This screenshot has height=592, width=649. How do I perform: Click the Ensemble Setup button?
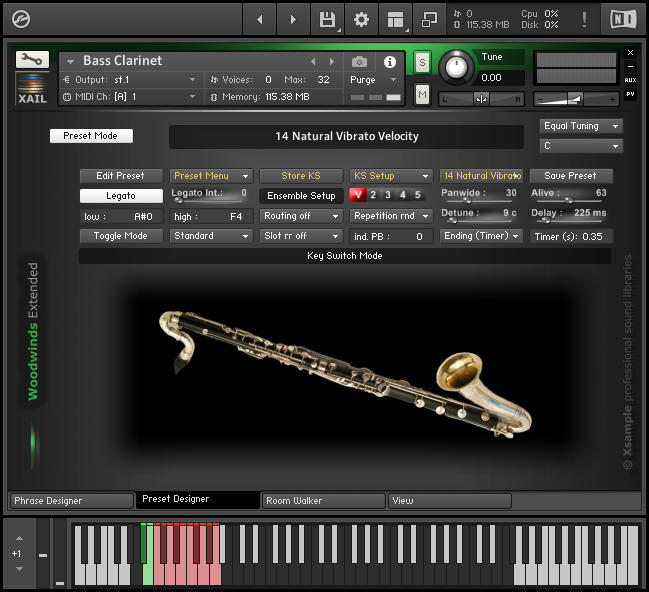301,196
